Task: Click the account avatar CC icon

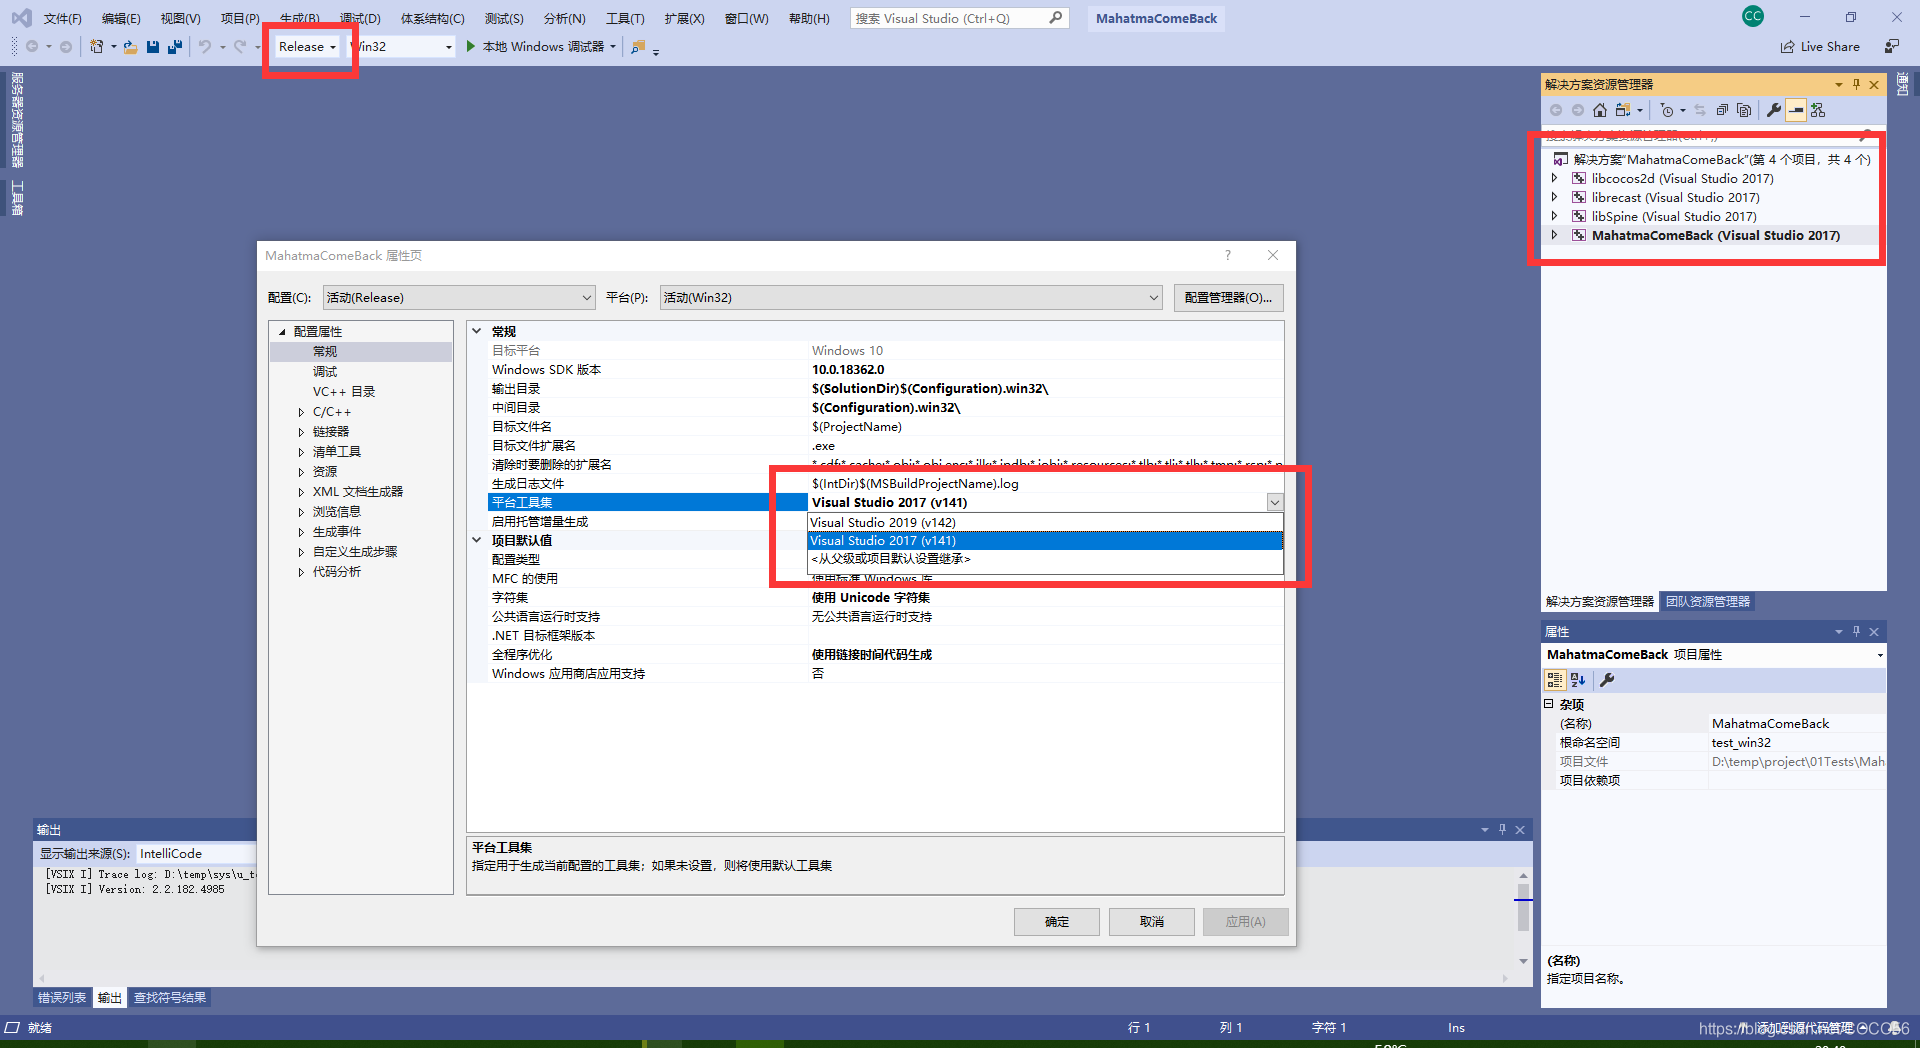Action: coord(1753,16)
